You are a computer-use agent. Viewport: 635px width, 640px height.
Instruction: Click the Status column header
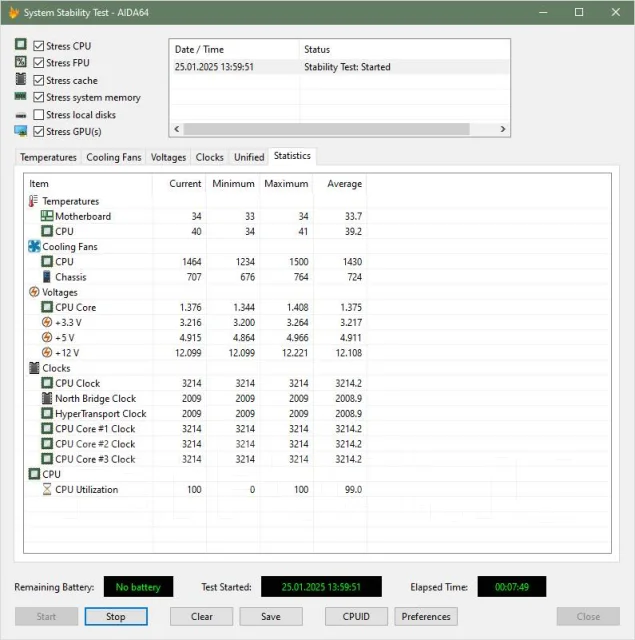[405, 49]
